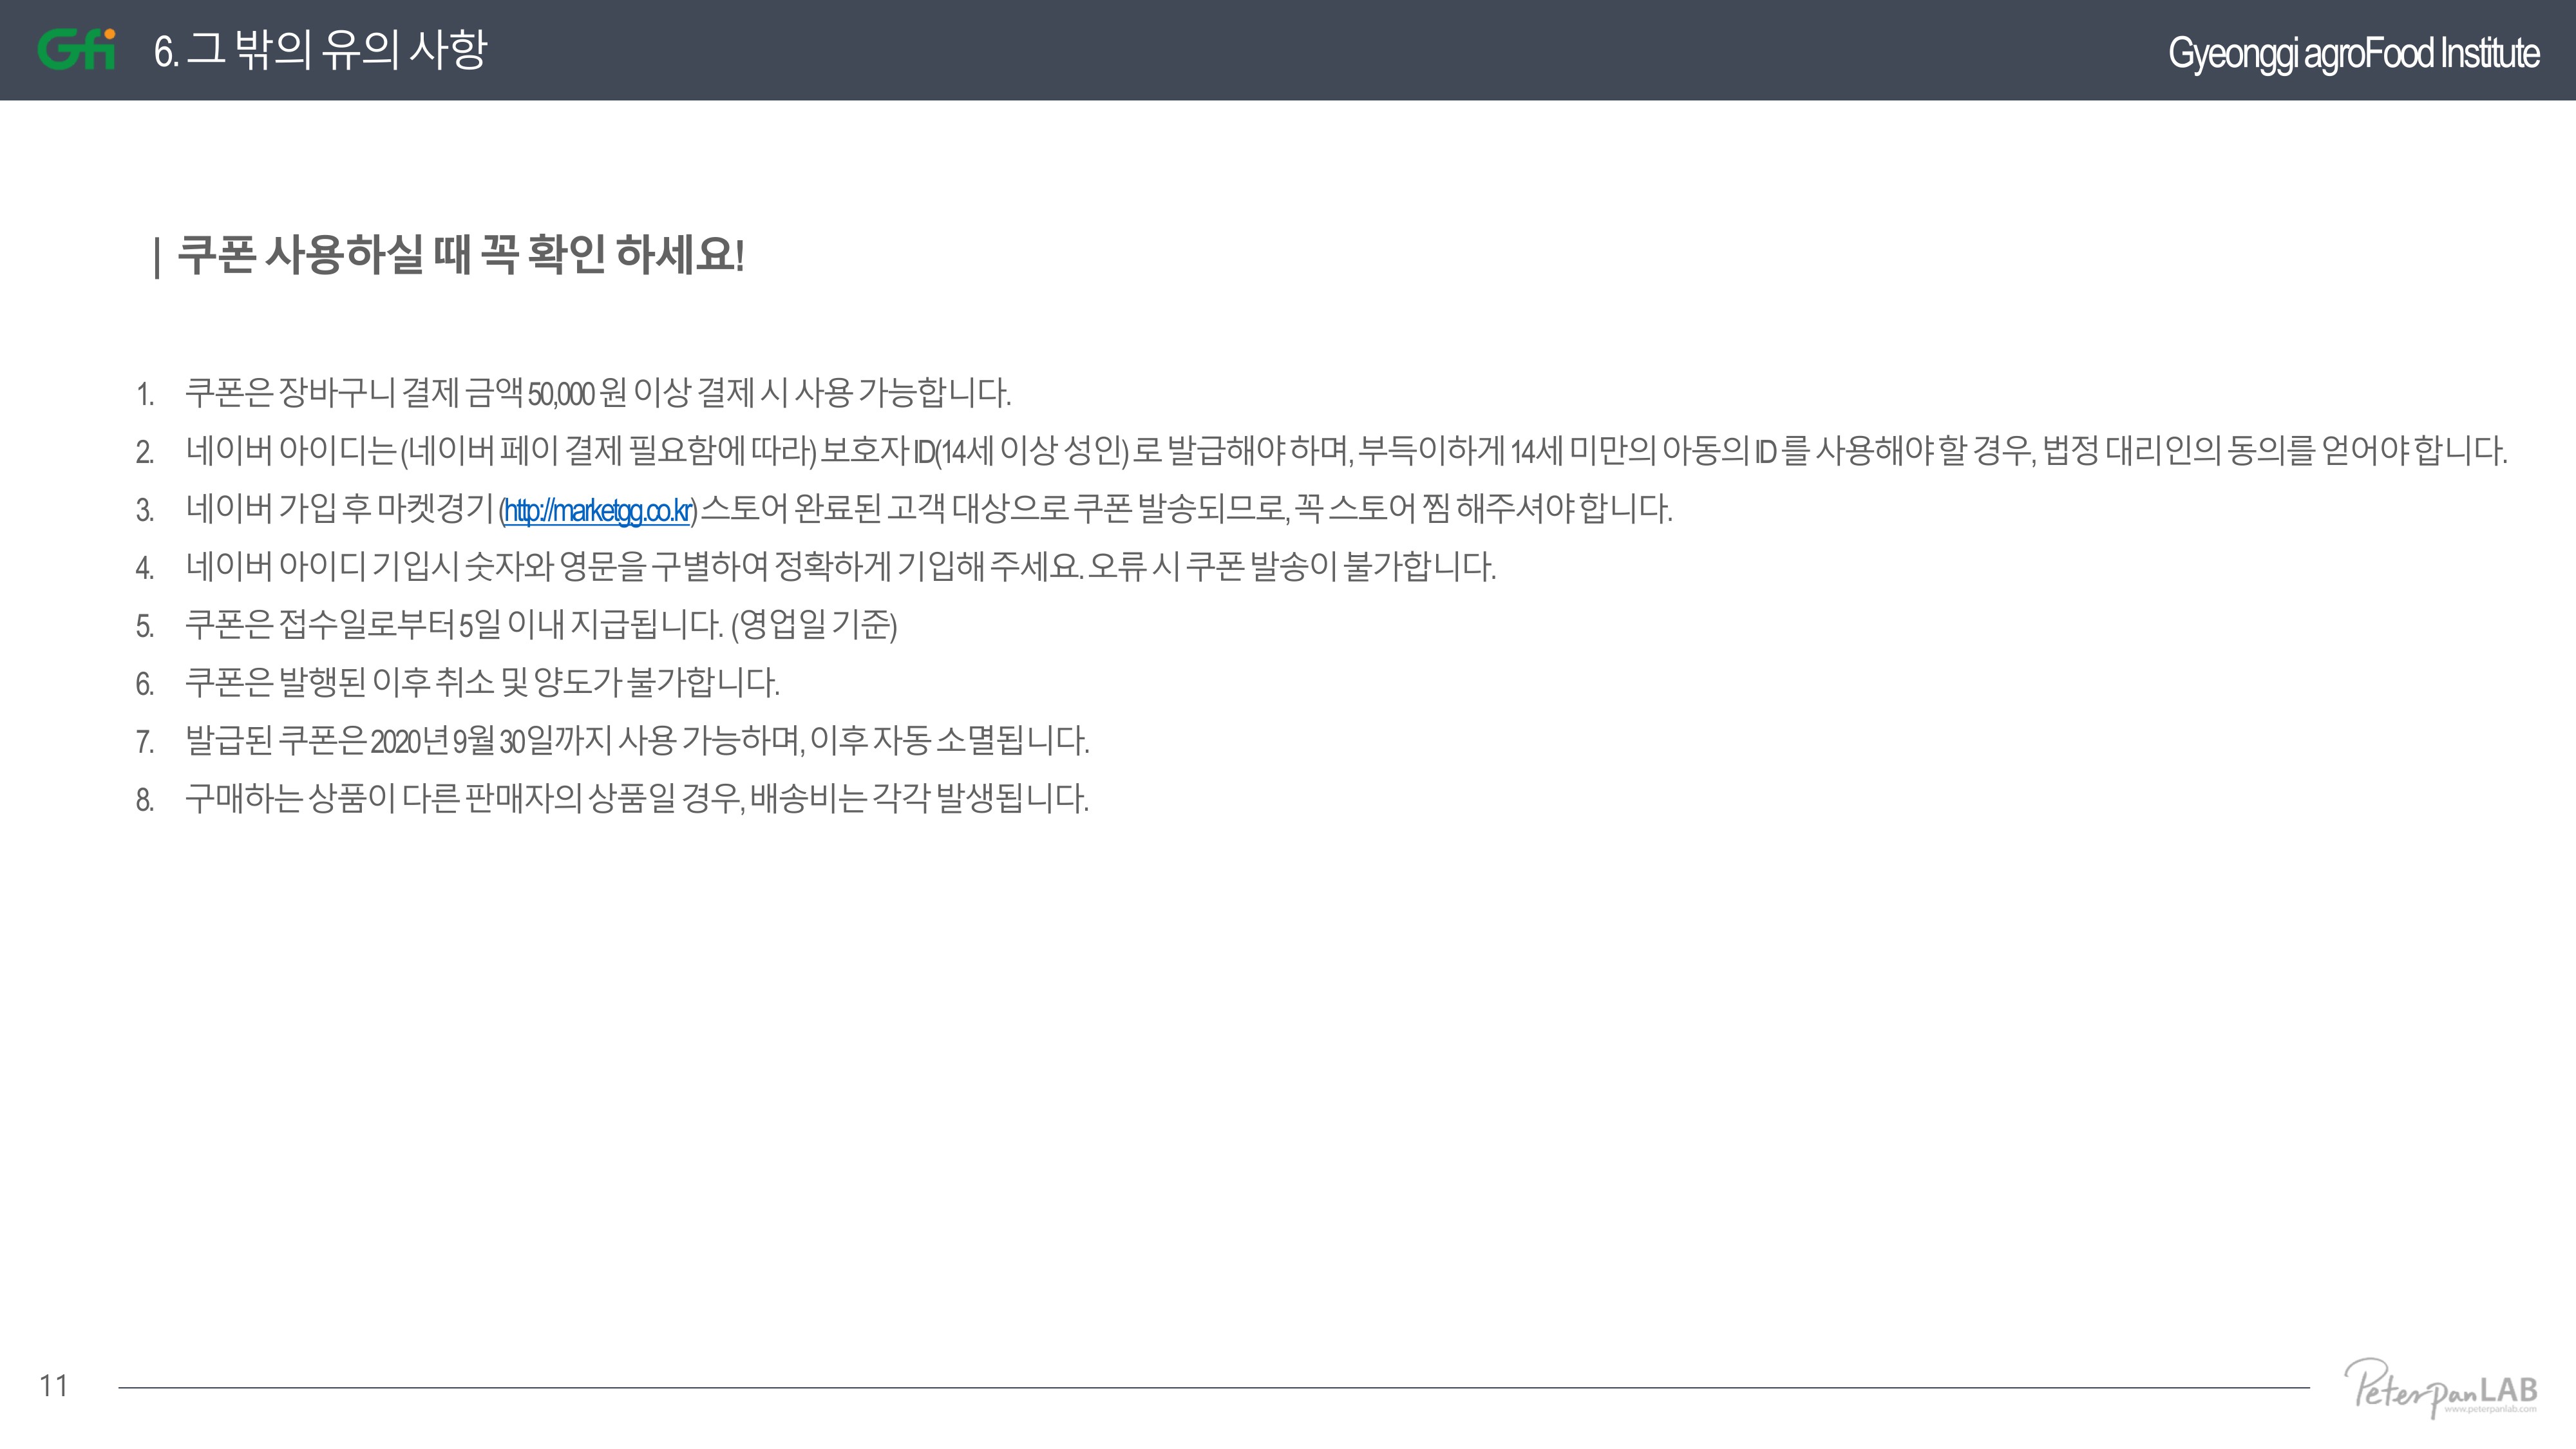The width and height of the screenshot is (2576, 1449).
Task: Click list item 6 about 취소 및 양도 불가
Action: tap(458, 683)
